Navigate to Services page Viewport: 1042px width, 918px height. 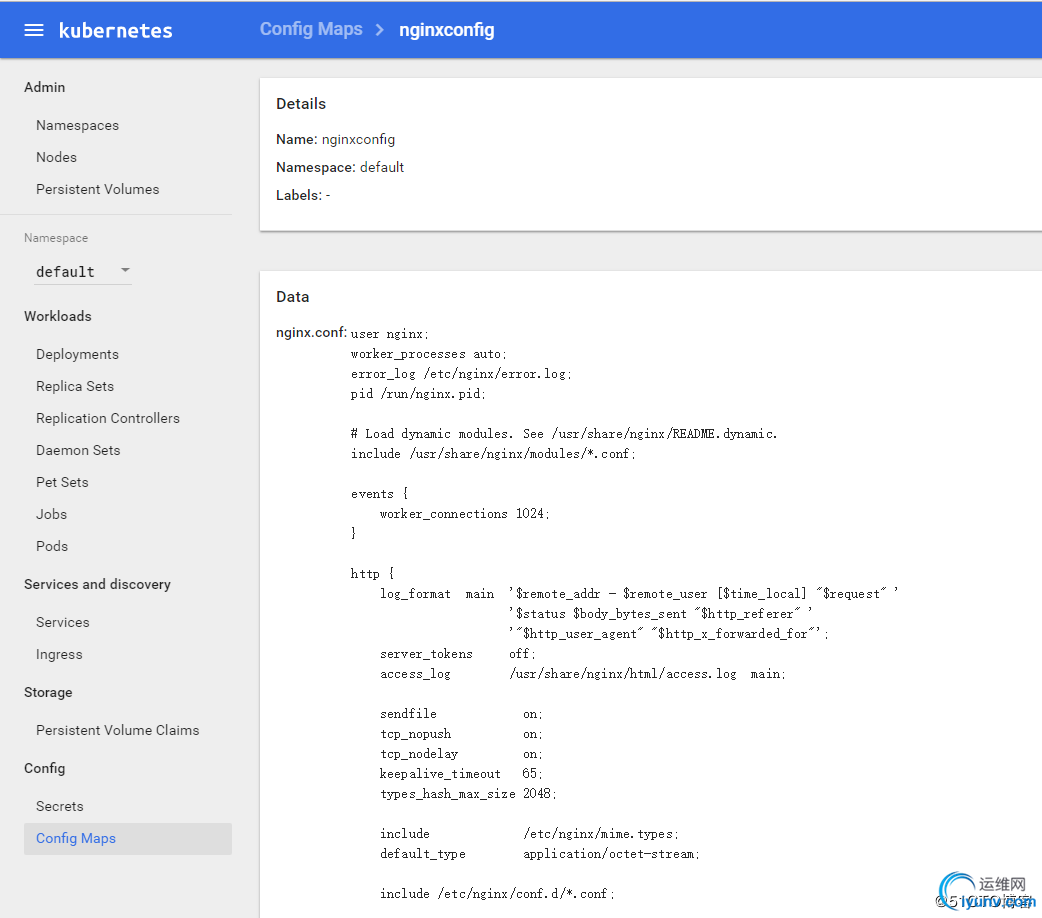click(63, 622)
